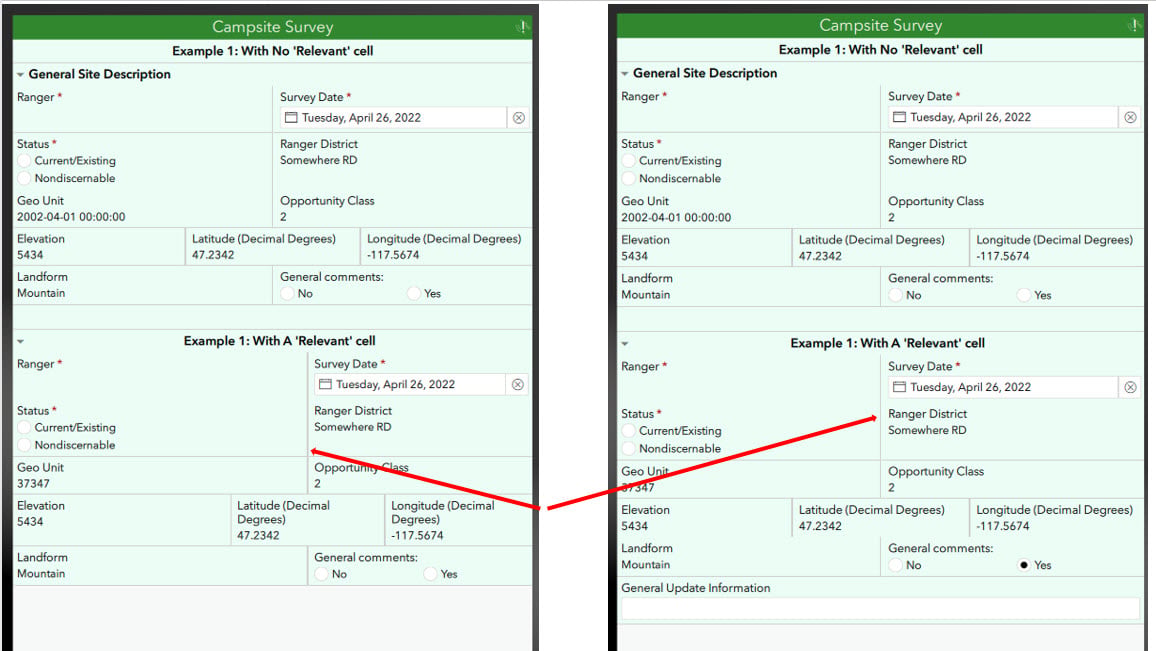Click the selected Yes radio in right survey's second section
Viewport: 1156px width, 651px height.
pos(1023,565)
